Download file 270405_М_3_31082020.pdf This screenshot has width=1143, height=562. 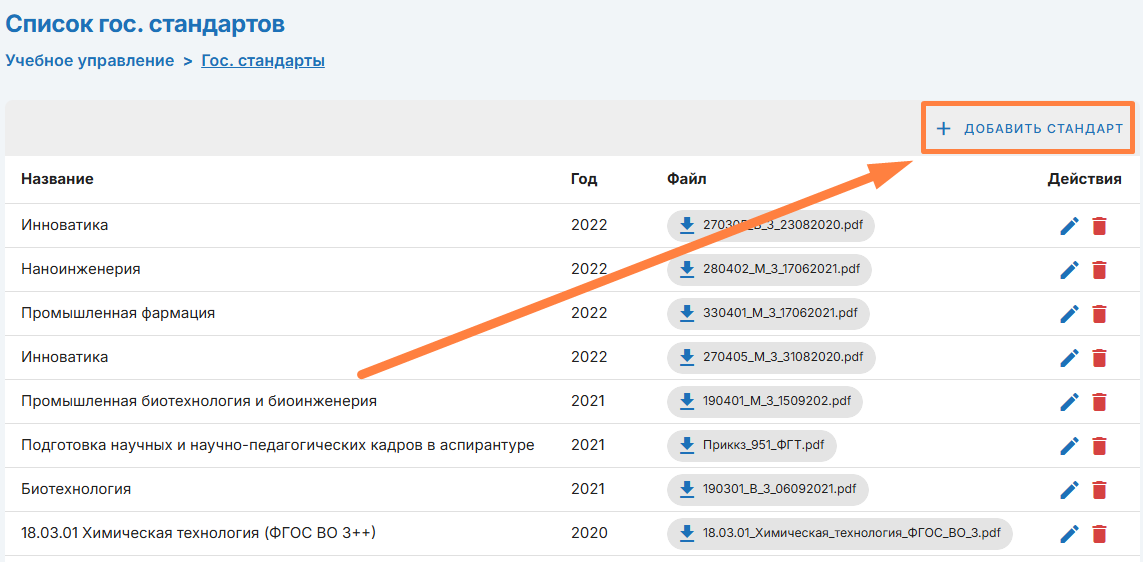tap(771, 357)
